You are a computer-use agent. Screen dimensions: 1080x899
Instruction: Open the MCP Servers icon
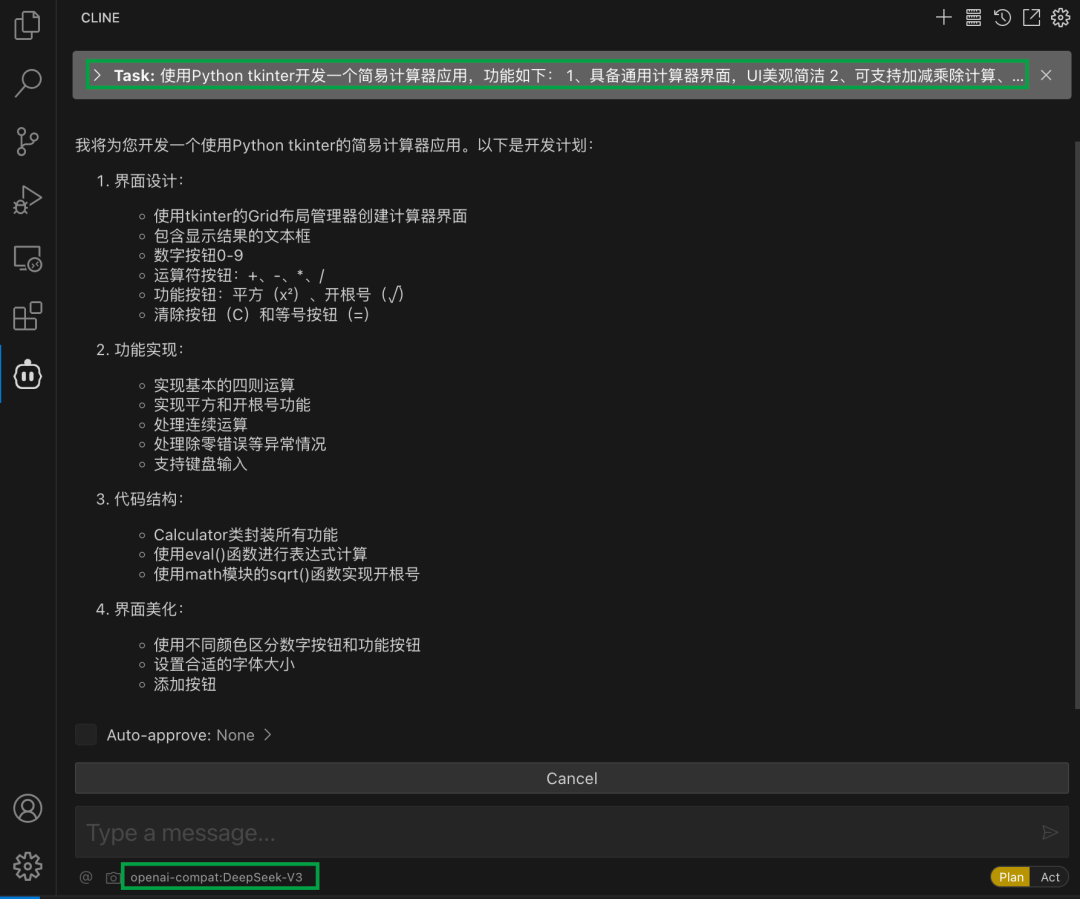(973, 18)
